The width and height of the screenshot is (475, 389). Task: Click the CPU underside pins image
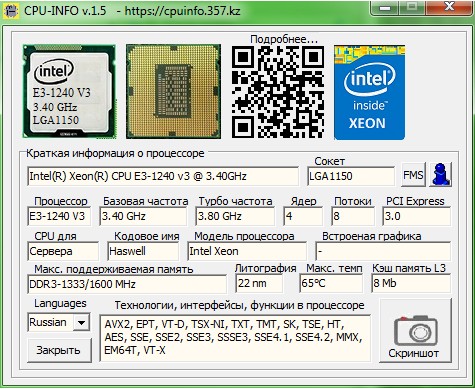coord(173,91)
